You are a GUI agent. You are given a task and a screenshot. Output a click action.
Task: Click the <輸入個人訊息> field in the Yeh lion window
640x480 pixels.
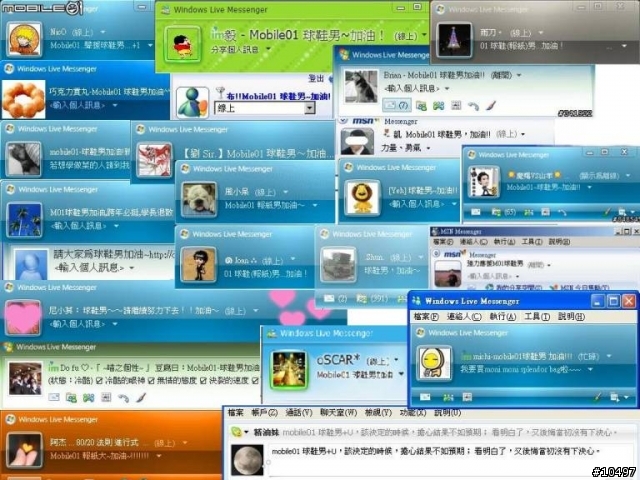click(x=416, y=204)
